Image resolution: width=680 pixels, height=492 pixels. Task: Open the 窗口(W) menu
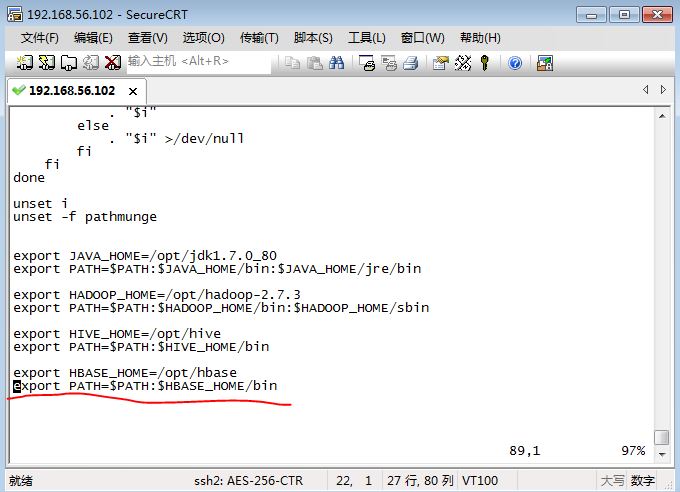tap(422, 38)
